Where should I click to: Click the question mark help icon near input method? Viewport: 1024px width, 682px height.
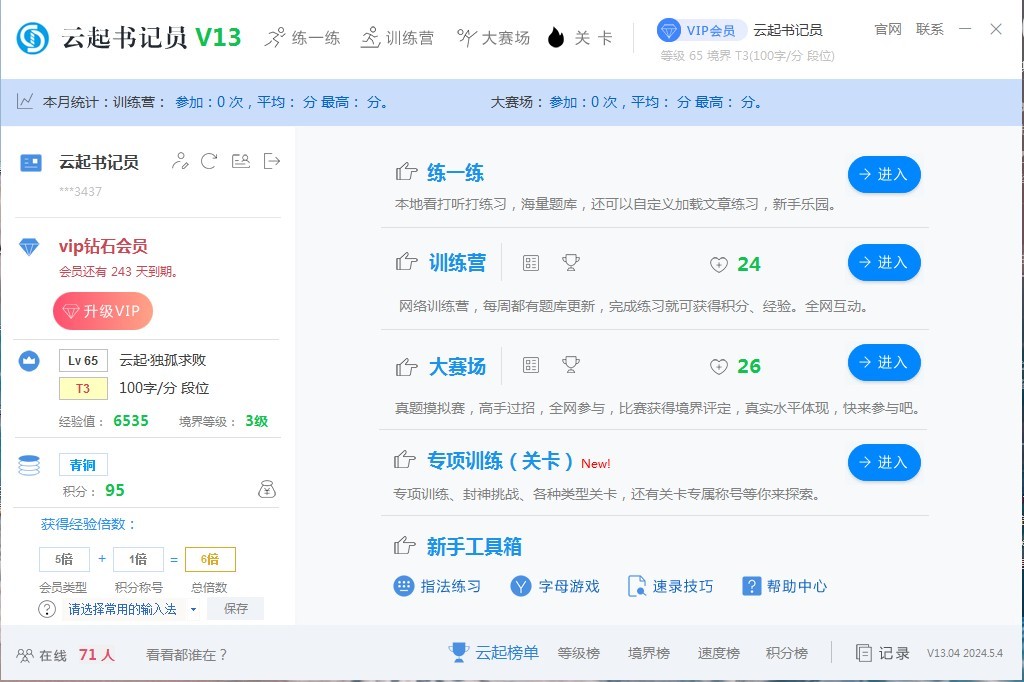tap(47, 609)
